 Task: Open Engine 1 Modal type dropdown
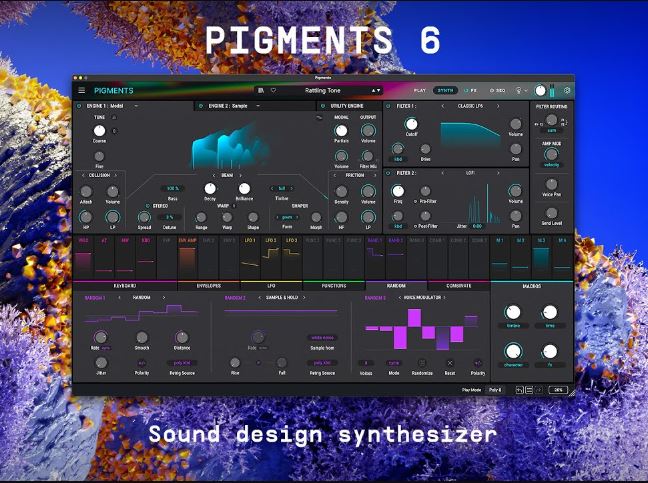[x=136, y=106]
